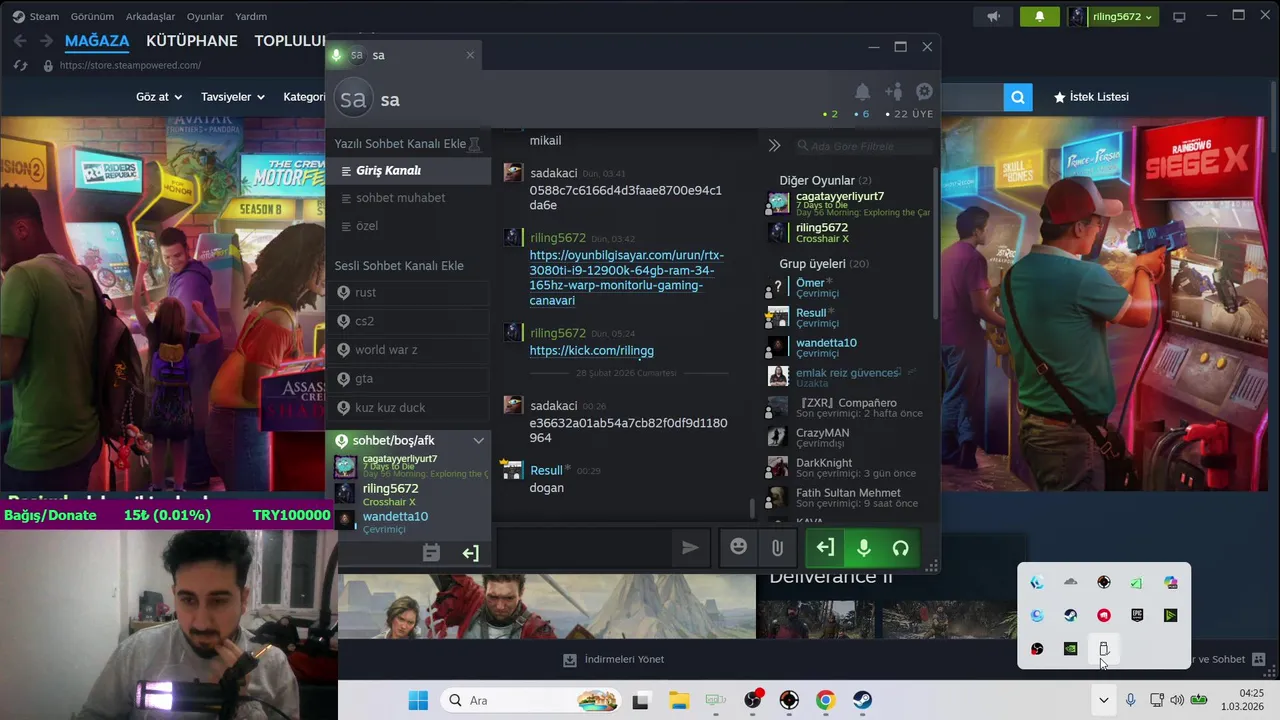Expand the Tavsiyeler dropdown in store
1280x720 pixels.
(233, 97)
